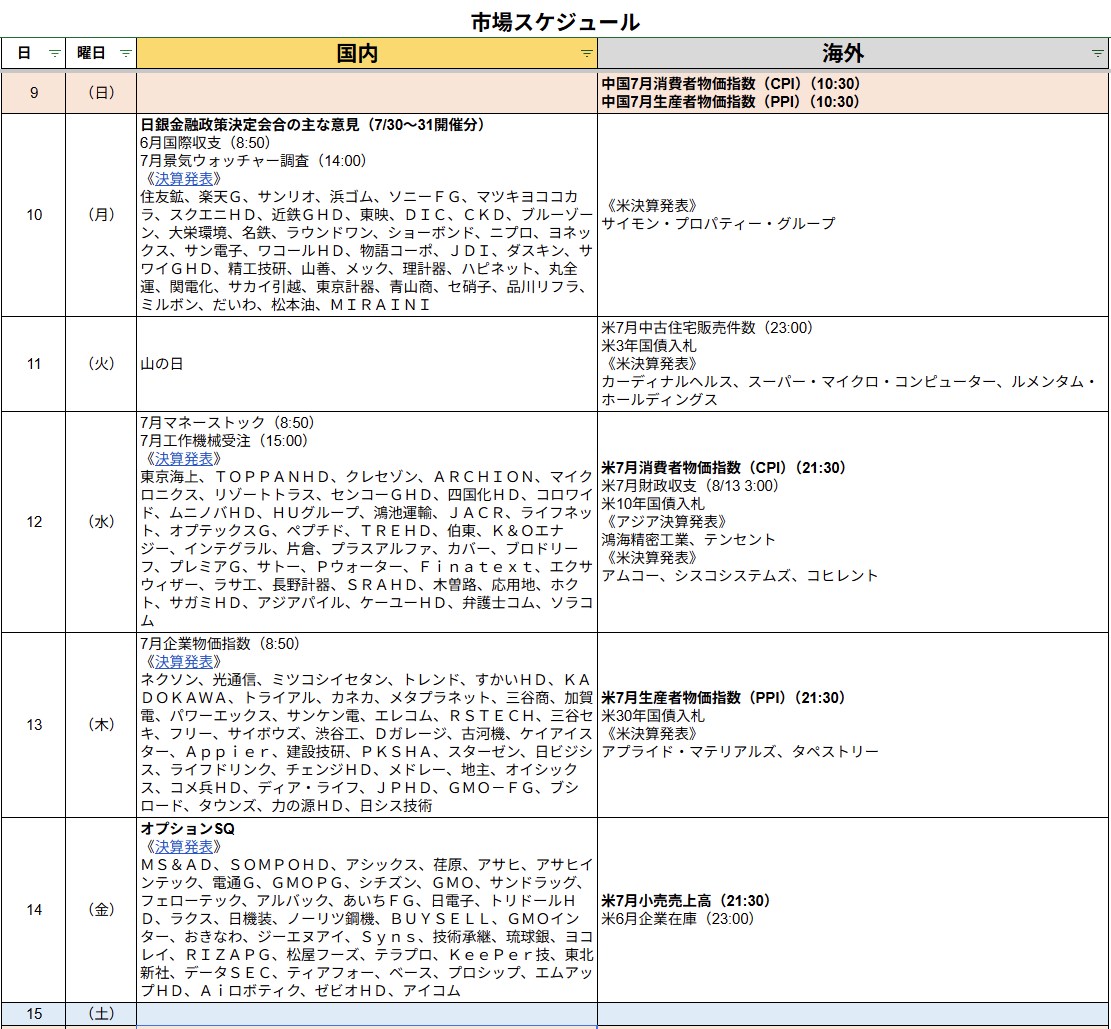Screen dimensions: 1111x1029
Task: Select the (日) weekday cell
Action: (101, 92)
